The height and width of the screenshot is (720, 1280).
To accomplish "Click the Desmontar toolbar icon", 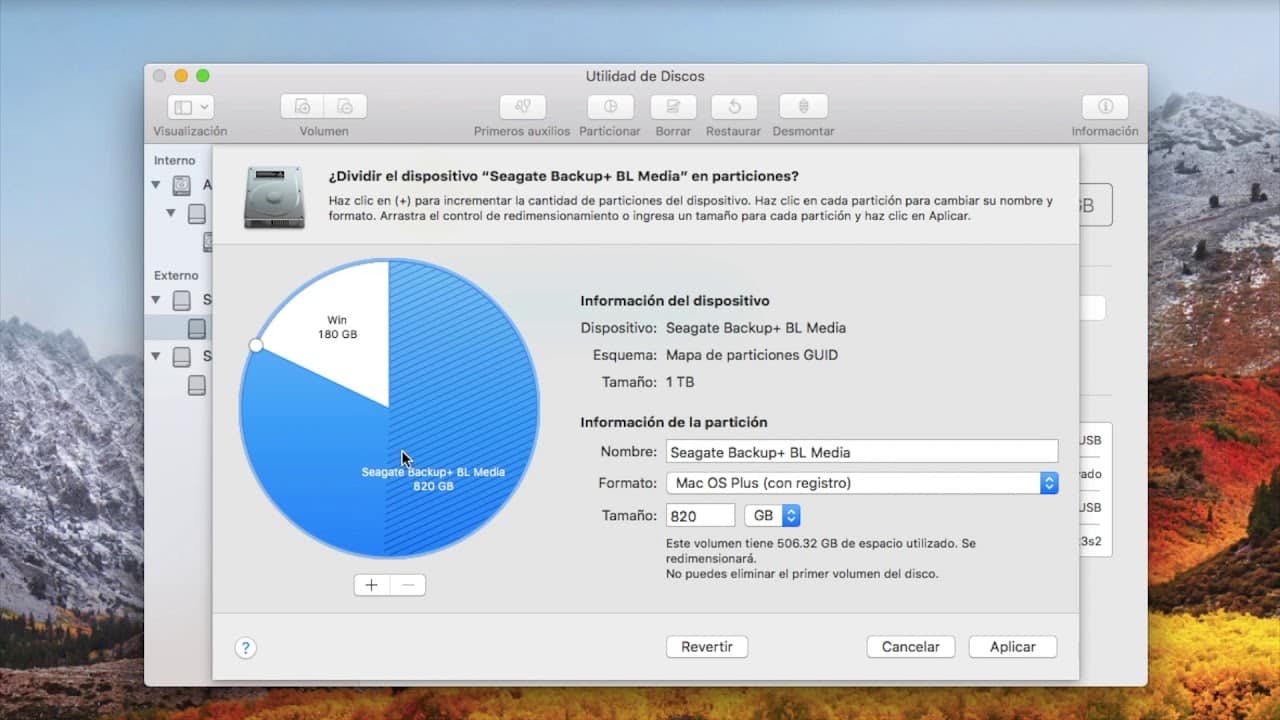I will pos(803,106).
